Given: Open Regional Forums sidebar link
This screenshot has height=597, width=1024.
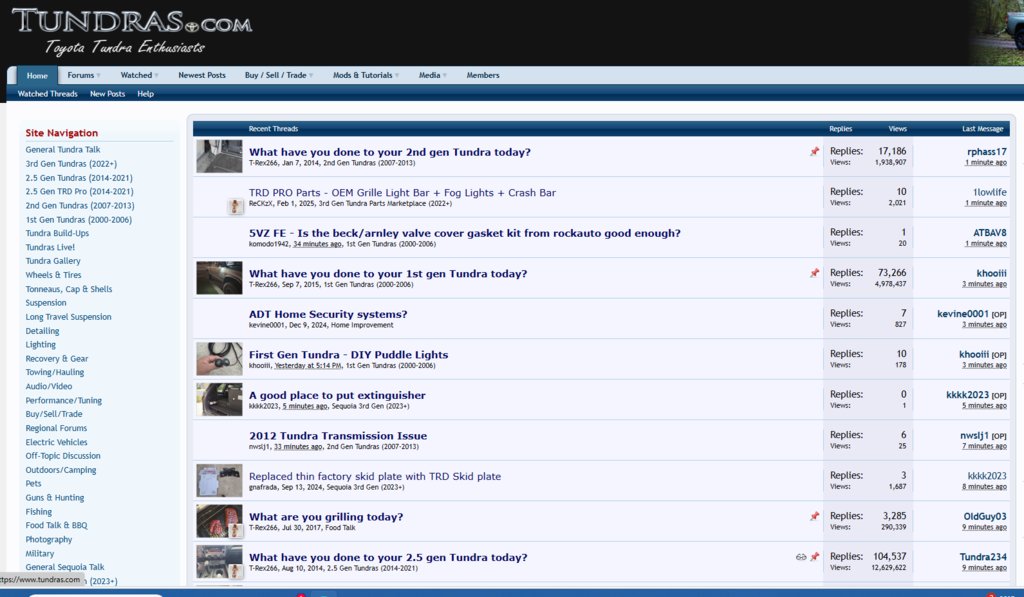Looking at the screenshot, I should [x=56, y=428].
